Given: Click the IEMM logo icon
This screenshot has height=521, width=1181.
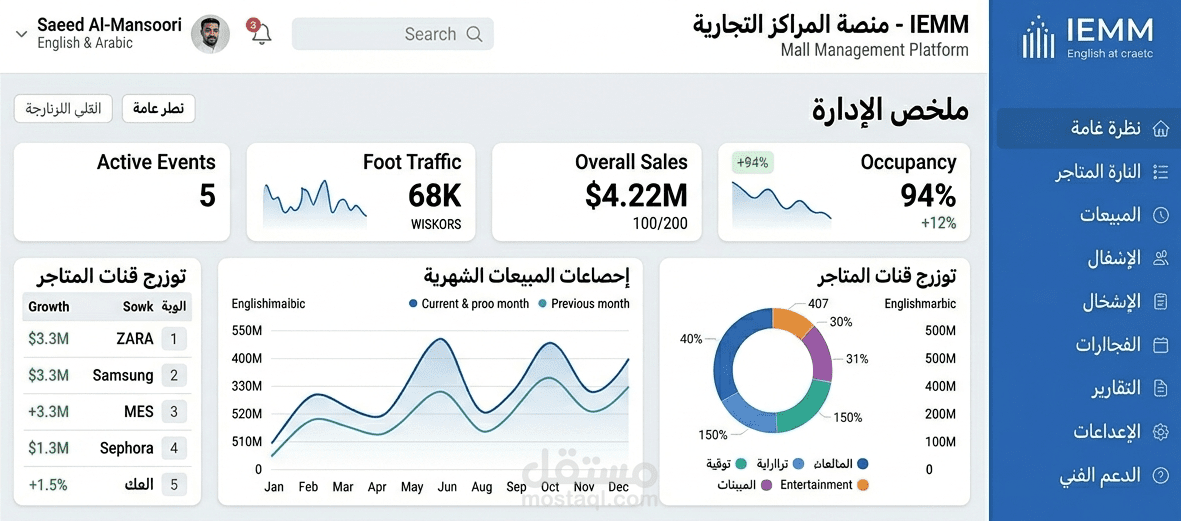Looking at the screenshot, I should point(1038,37).
